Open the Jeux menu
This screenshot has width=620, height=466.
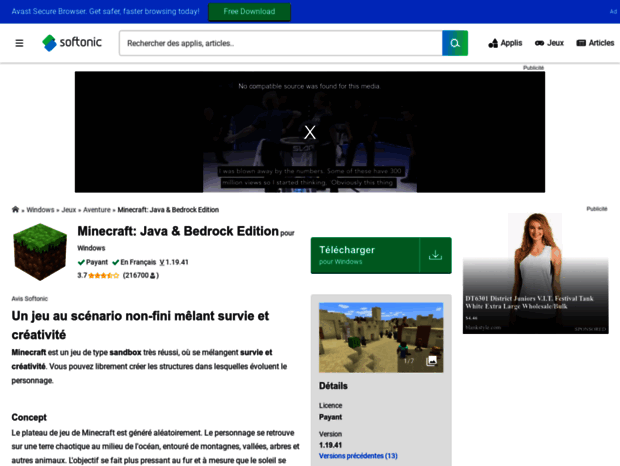(549, 43)
